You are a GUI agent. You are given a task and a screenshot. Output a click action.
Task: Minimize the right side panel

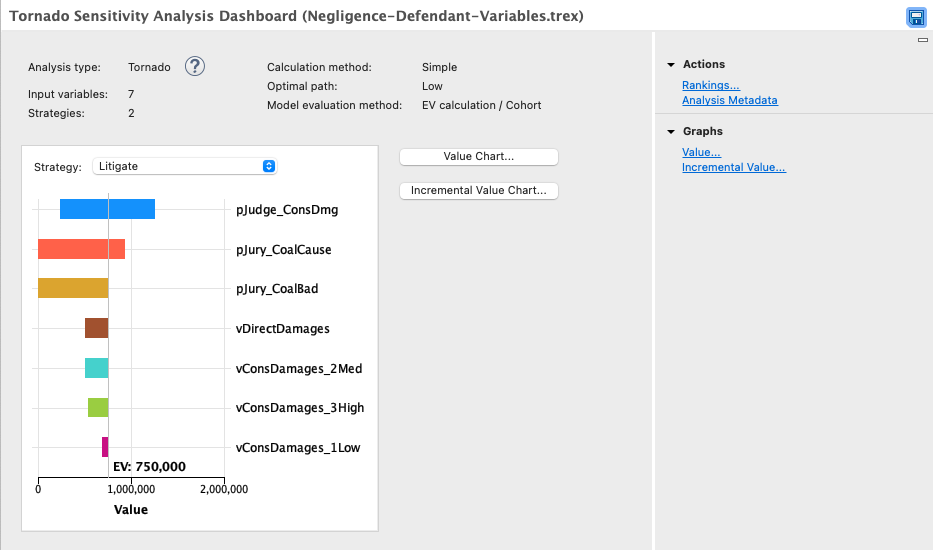(x=922, y=40)
